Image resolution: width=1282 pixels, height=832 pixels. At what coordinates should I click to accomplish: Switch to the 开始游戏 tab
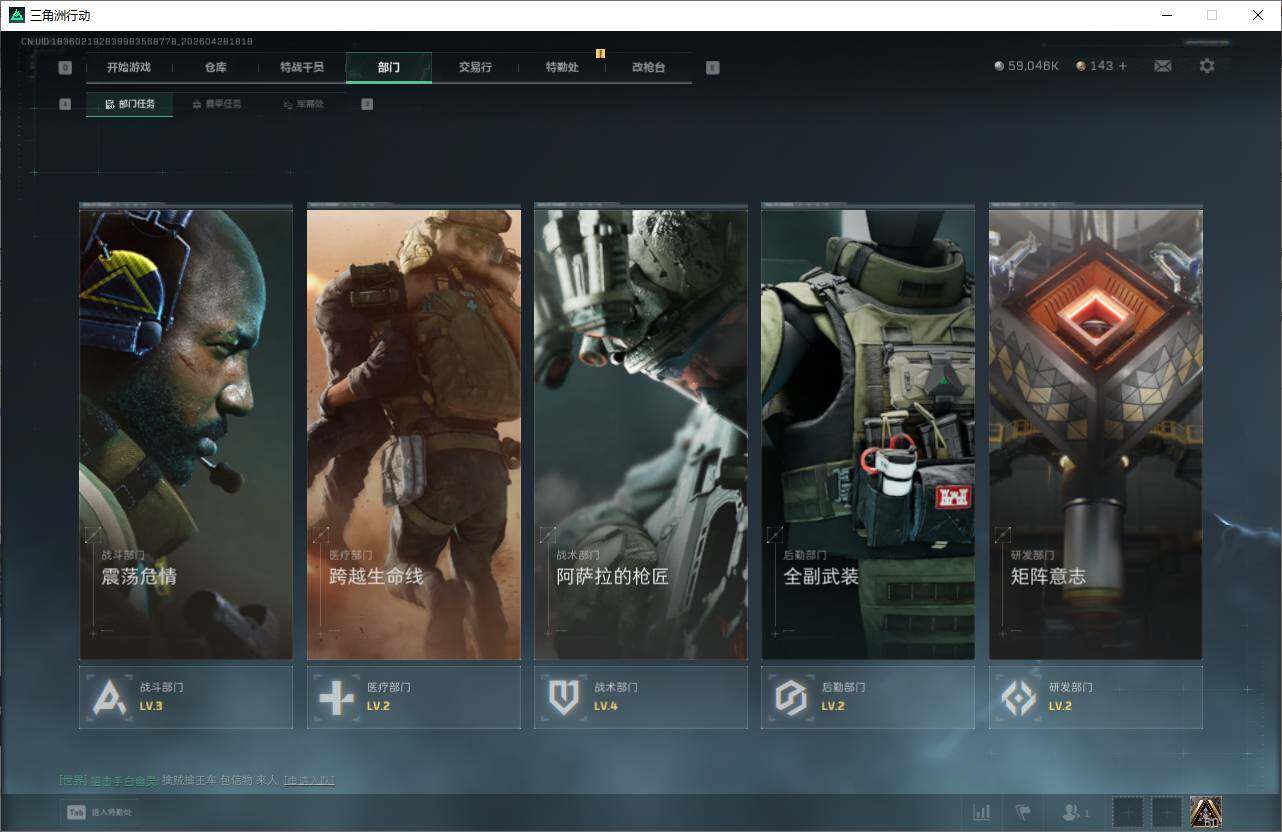(129, 67)
